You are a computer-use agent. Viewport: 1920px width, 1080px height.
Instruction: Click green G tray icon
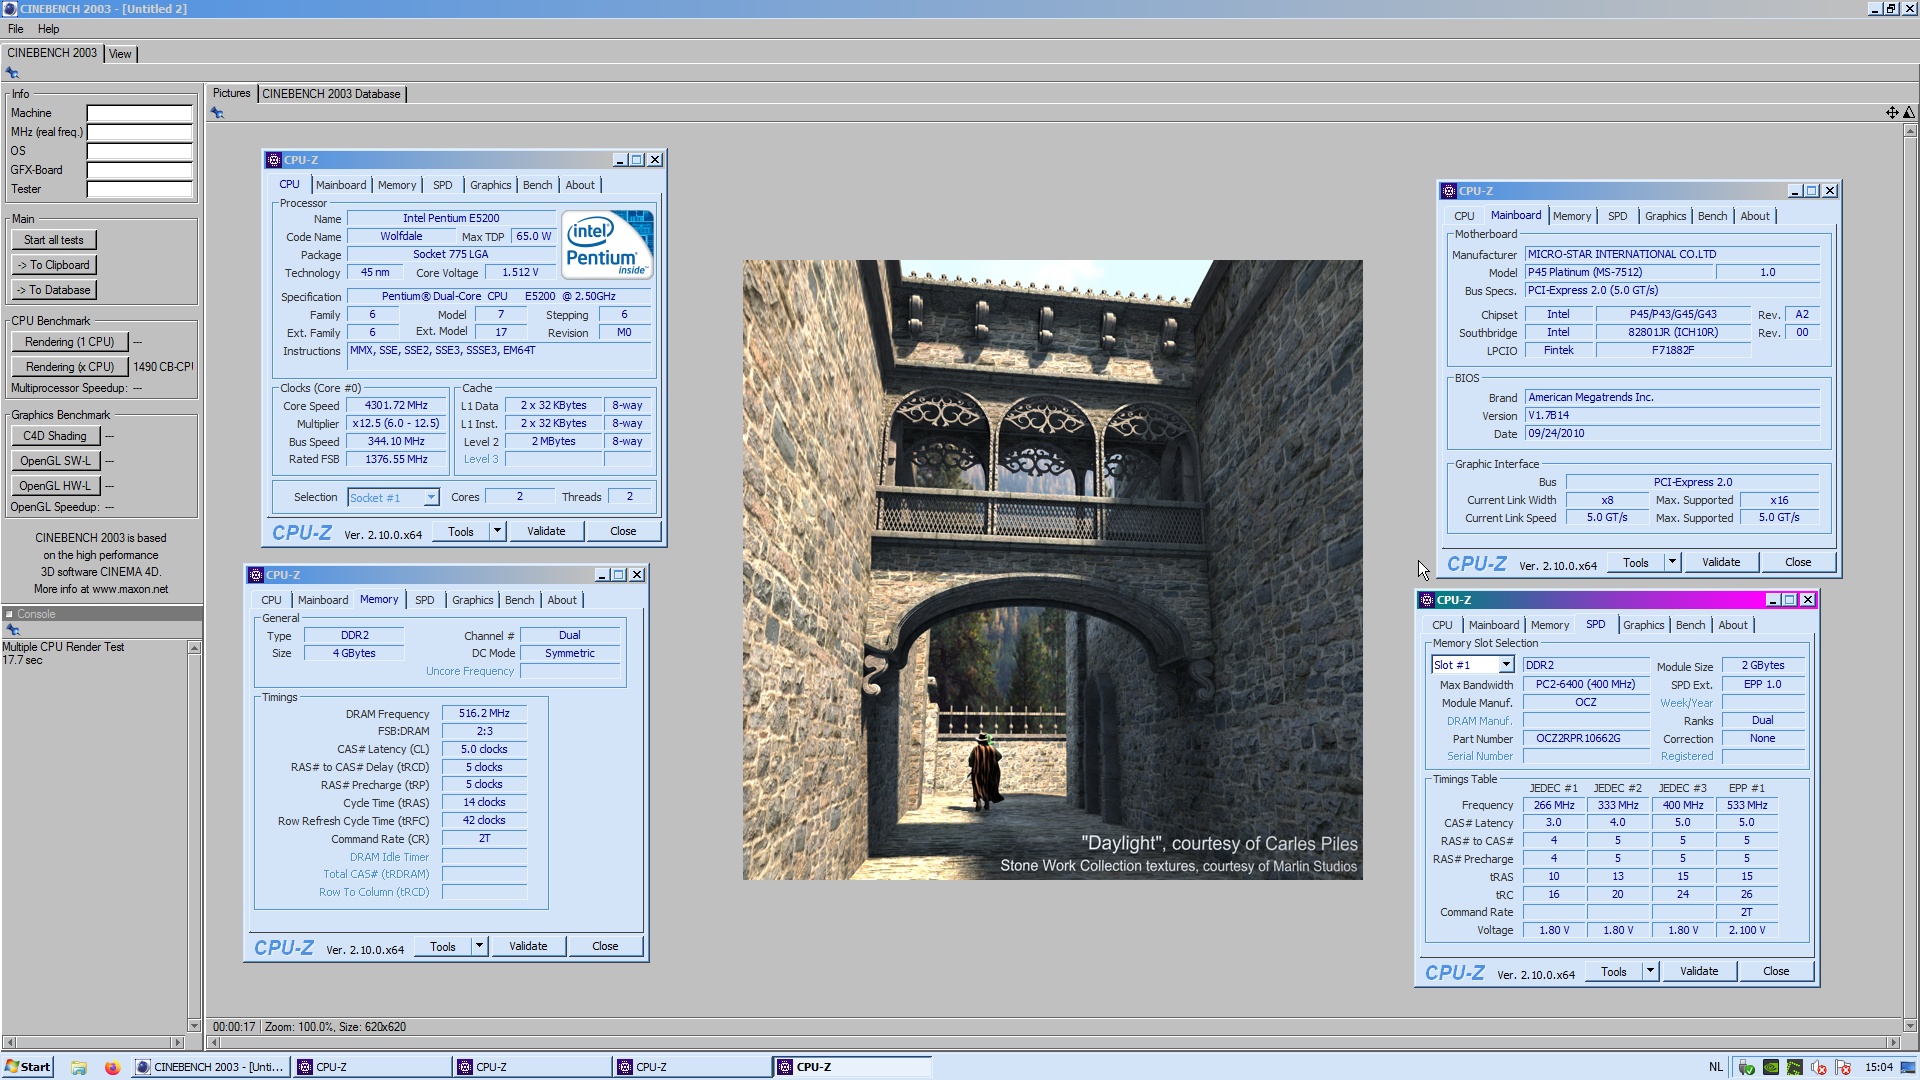tap(1795, 1067)
